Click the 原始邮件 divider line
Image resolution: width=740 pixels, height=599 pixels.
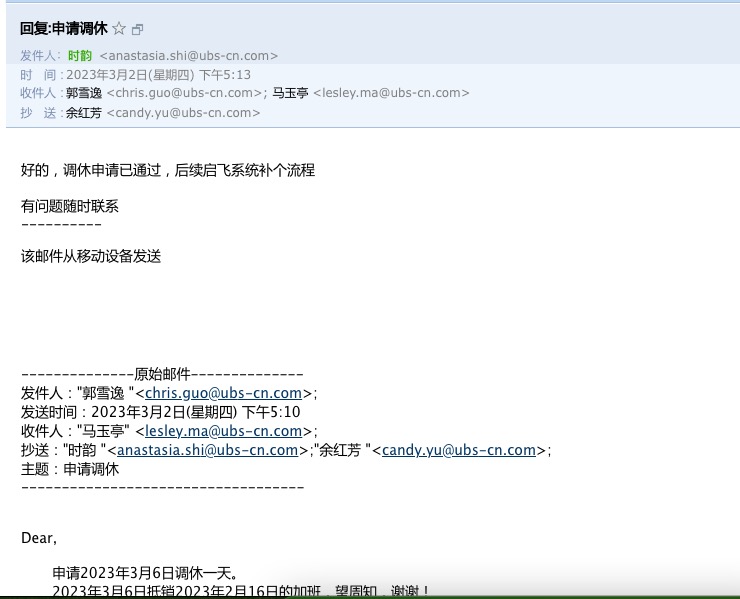(x=162, y=374)
